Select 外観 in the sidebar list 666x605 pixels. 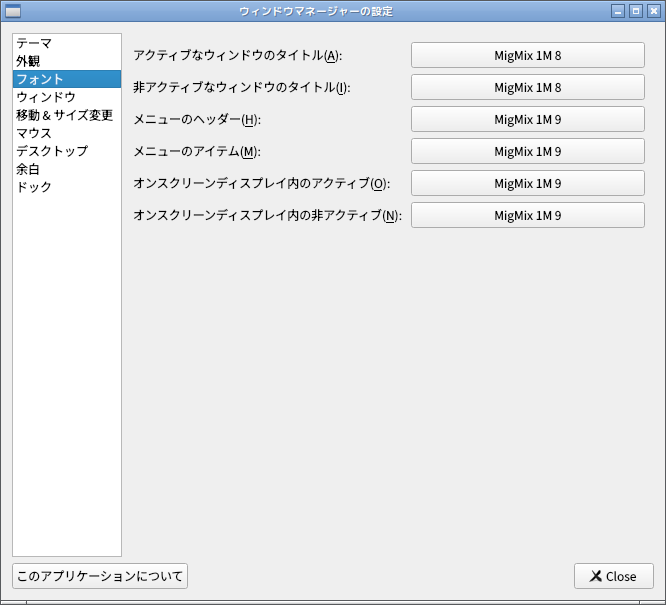[x=67, y=61]
